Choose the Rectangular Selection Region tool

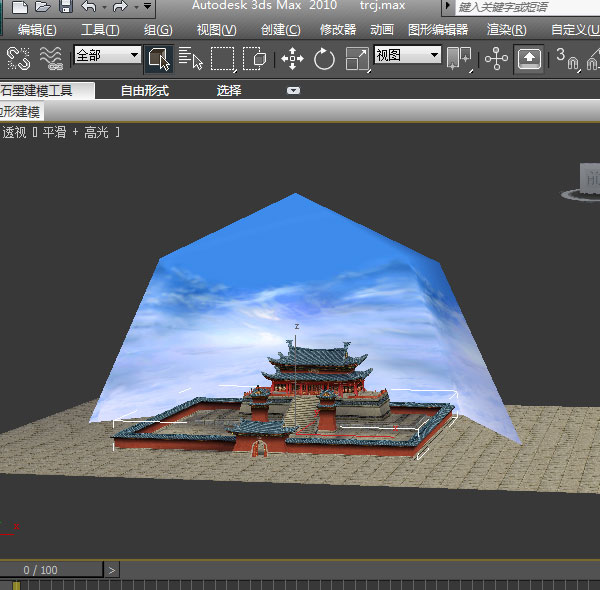pos(223,59)
